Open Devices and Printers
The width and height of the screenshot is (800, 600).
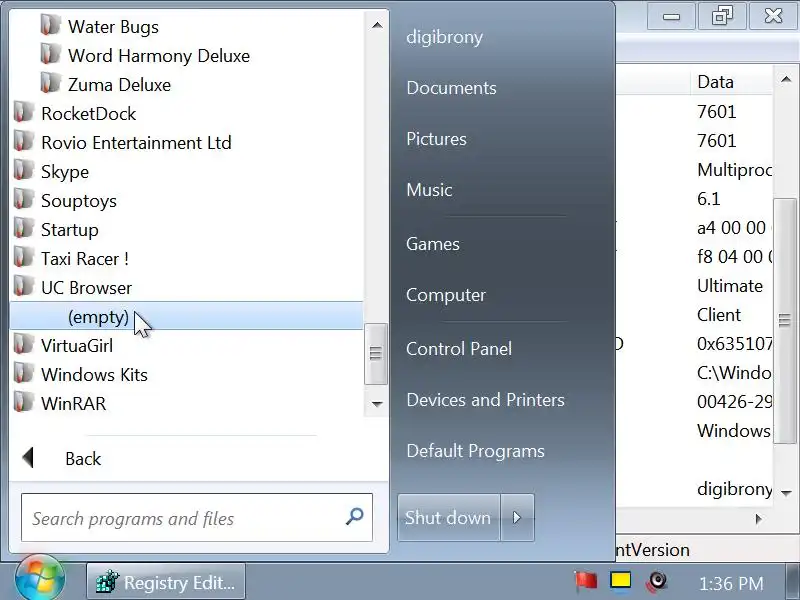point(485,400)
